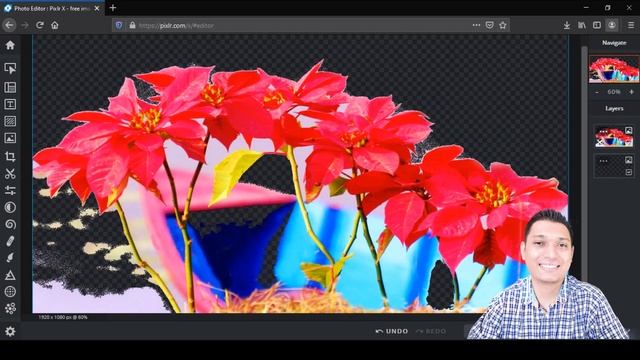Open page actions three-dot menu in address bar

[476, 25]
